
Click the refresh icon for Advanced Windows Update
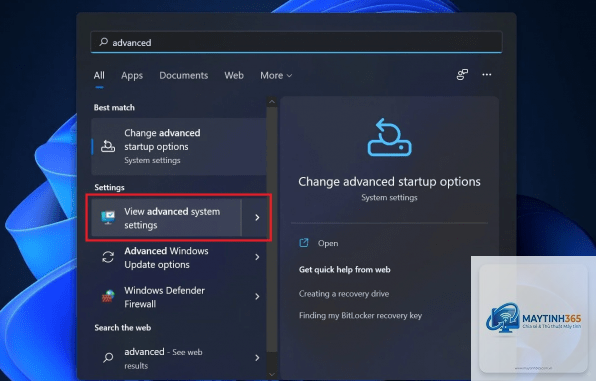coord(108,257)
